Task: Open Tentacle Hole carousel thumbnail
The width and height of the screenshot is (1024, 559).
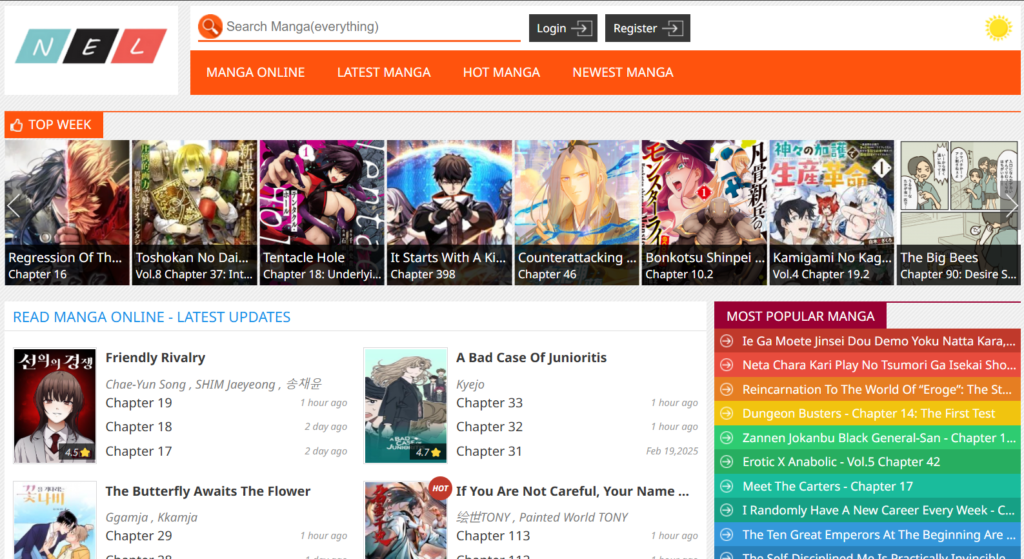Action: (322, 212)
